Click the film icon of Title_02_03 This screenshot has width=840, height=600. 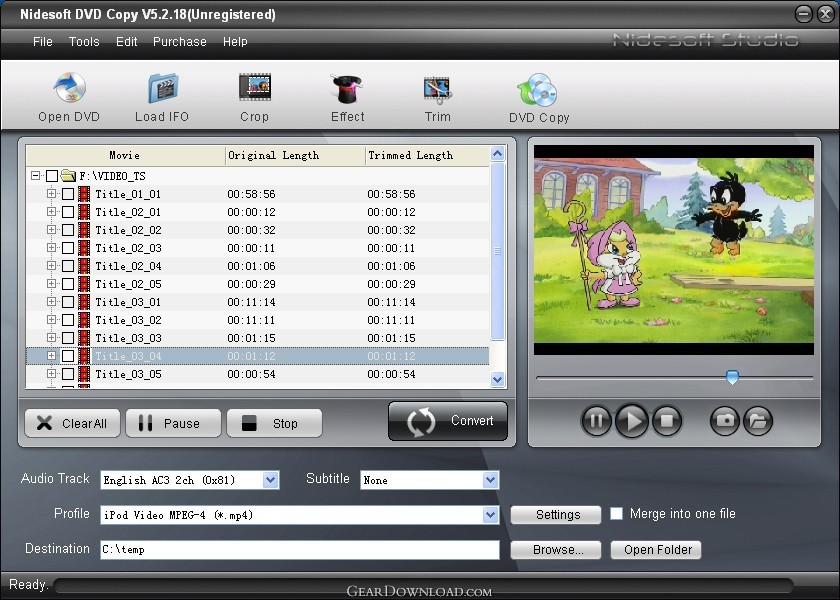click(x=84, y=248)
